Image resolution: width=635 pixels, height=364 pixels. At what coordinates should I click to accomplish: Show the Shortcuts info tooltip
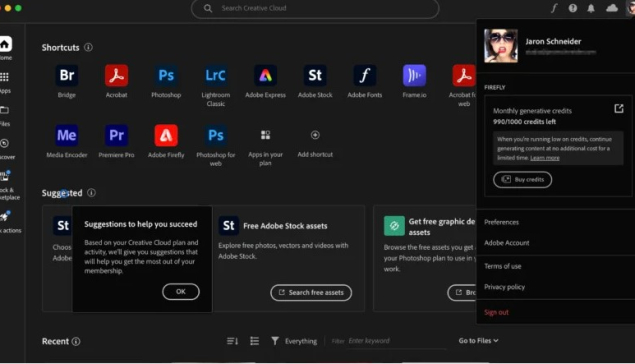[88, 47]
